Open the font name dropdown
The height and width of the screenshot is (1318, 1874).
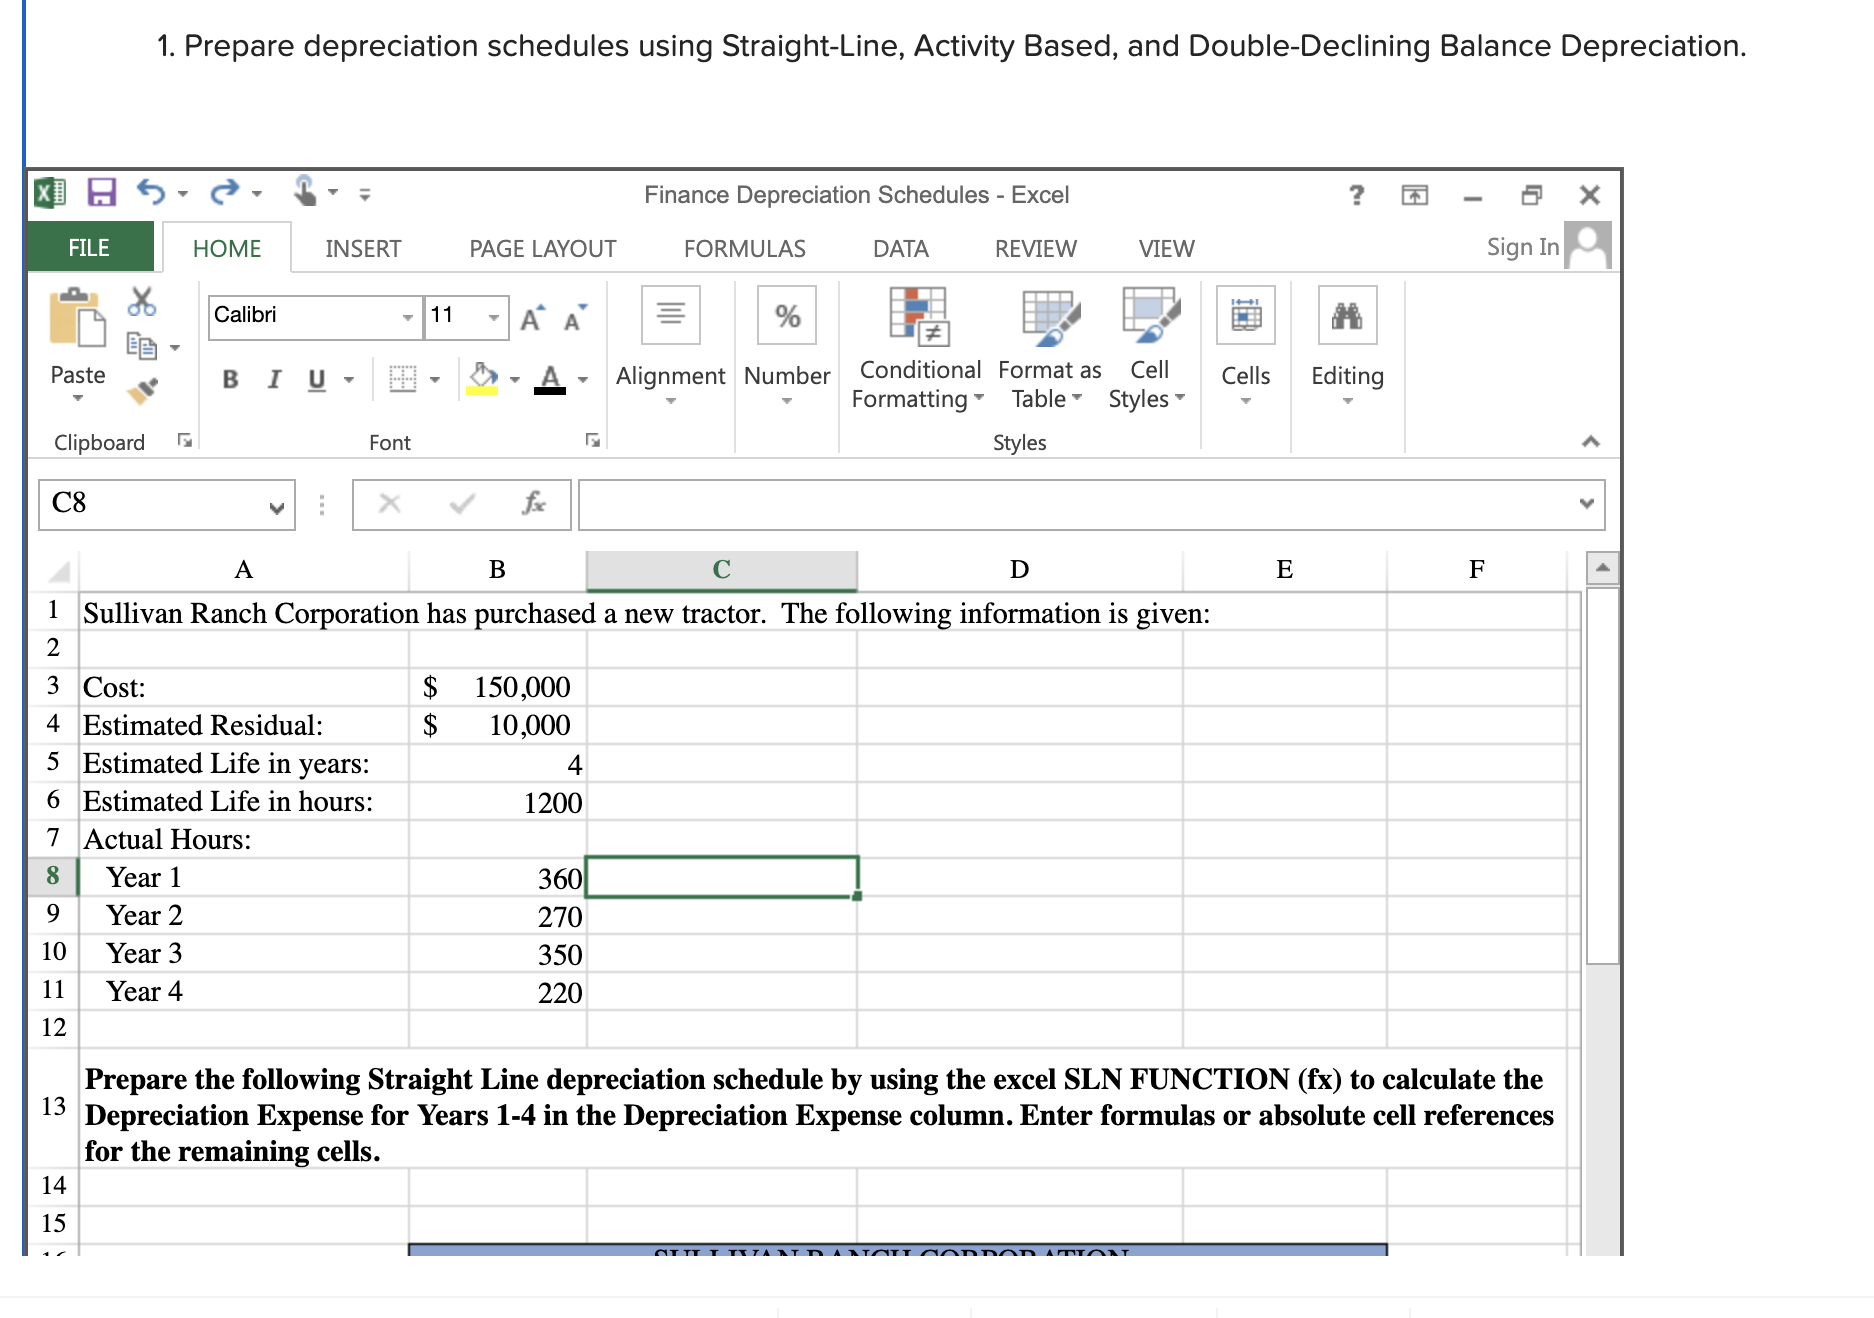pos(409,316)
